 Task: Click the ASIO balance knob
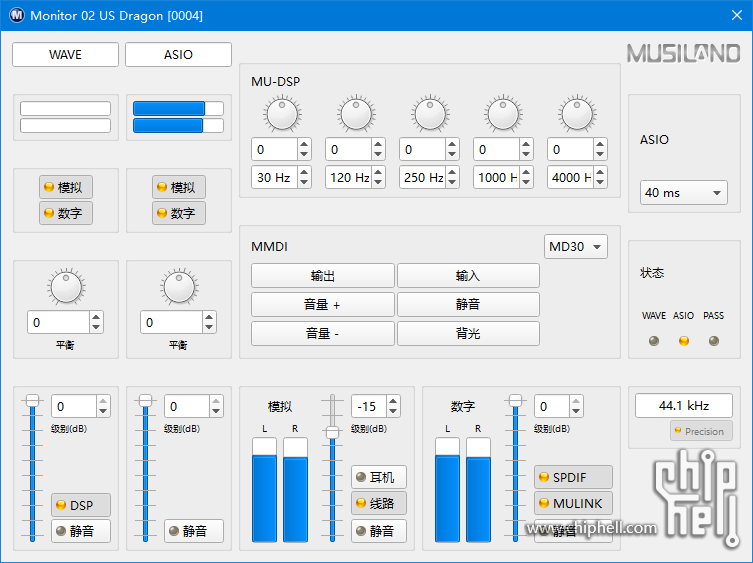tap(179, 287)
